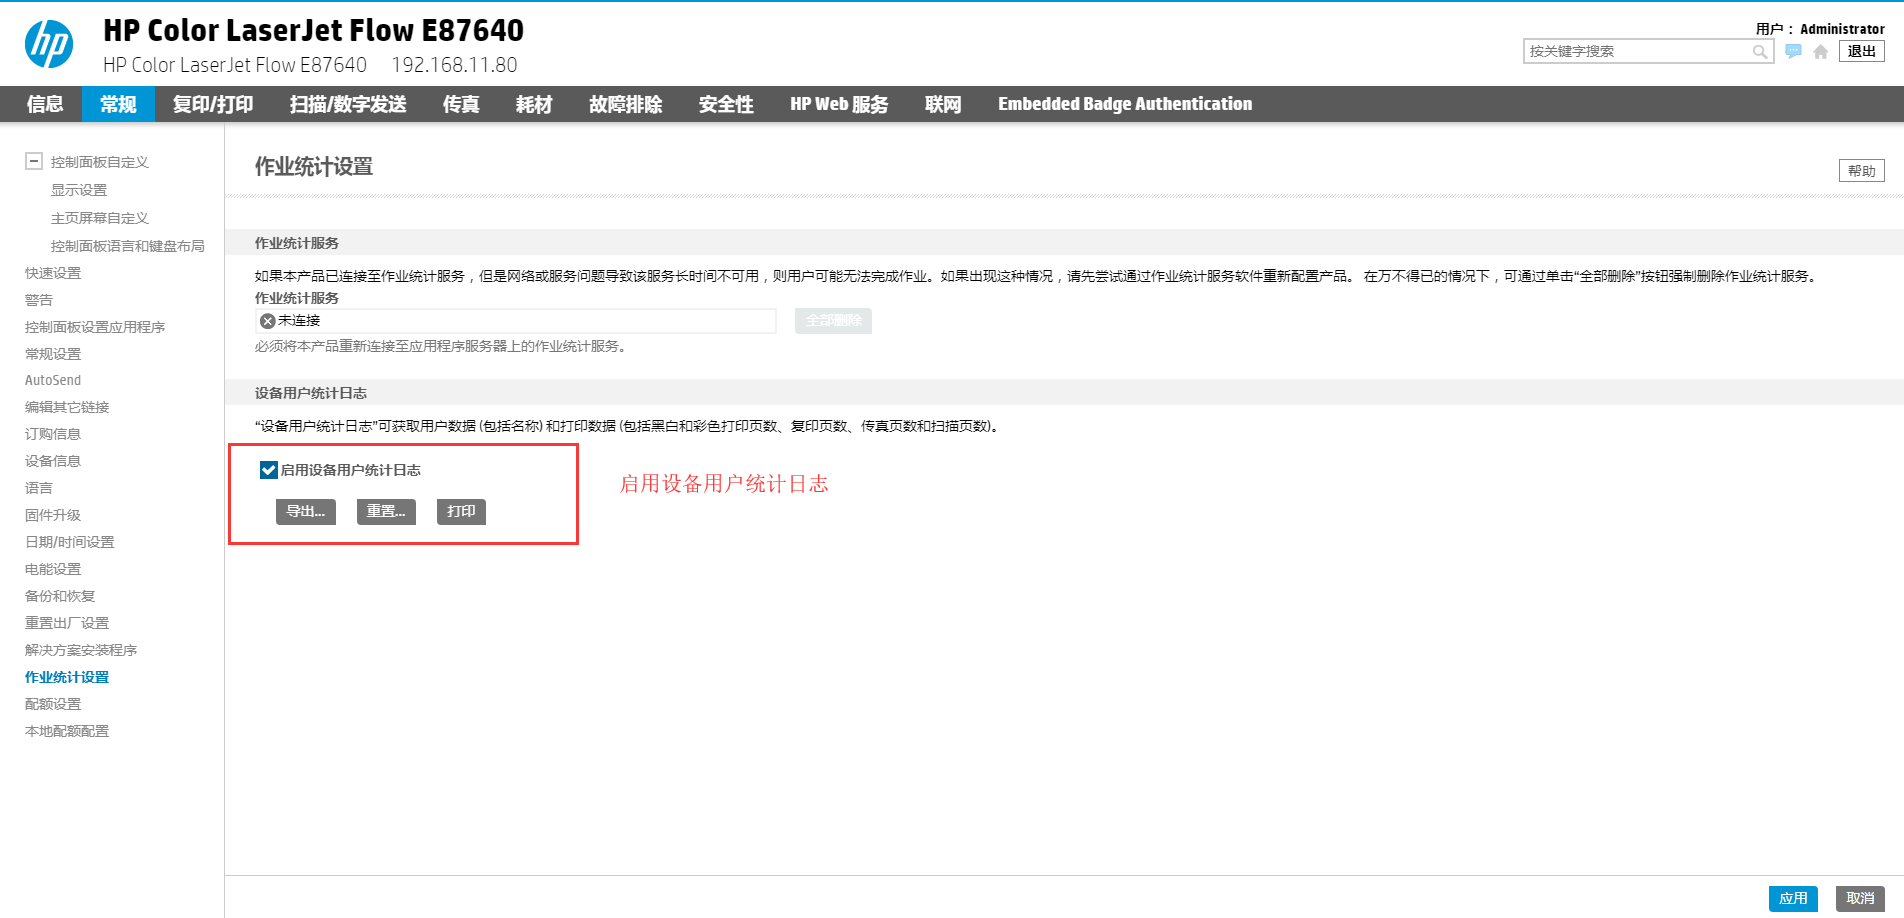
Task: Open 解决方案安装程序 sidebar link
Action: coord(81,650)
